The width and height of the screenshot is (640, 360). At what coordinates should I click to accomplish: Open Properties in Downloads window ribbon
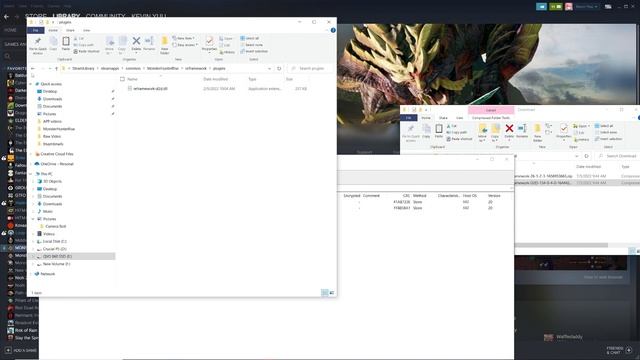pyautogui.click(x=564, y=131)
